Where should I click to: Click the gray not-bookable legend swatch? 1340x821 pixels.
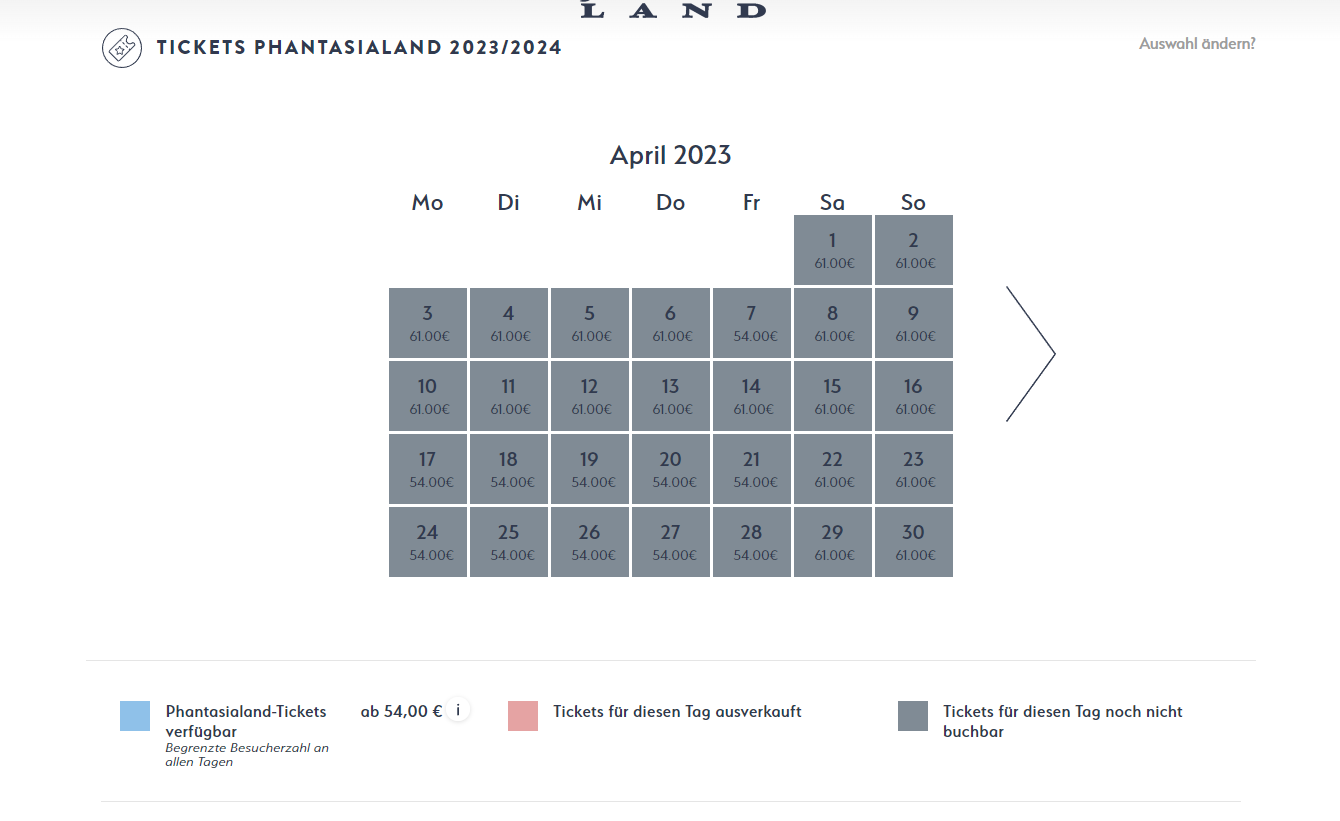point(913,716)
